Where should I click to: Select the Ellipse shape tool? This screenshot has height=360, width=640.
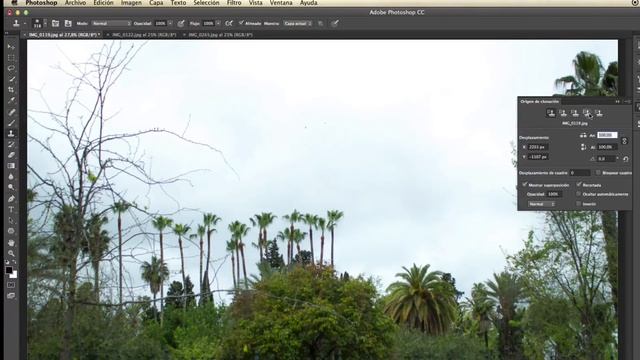pyautogui.click(x=11, y=231)
